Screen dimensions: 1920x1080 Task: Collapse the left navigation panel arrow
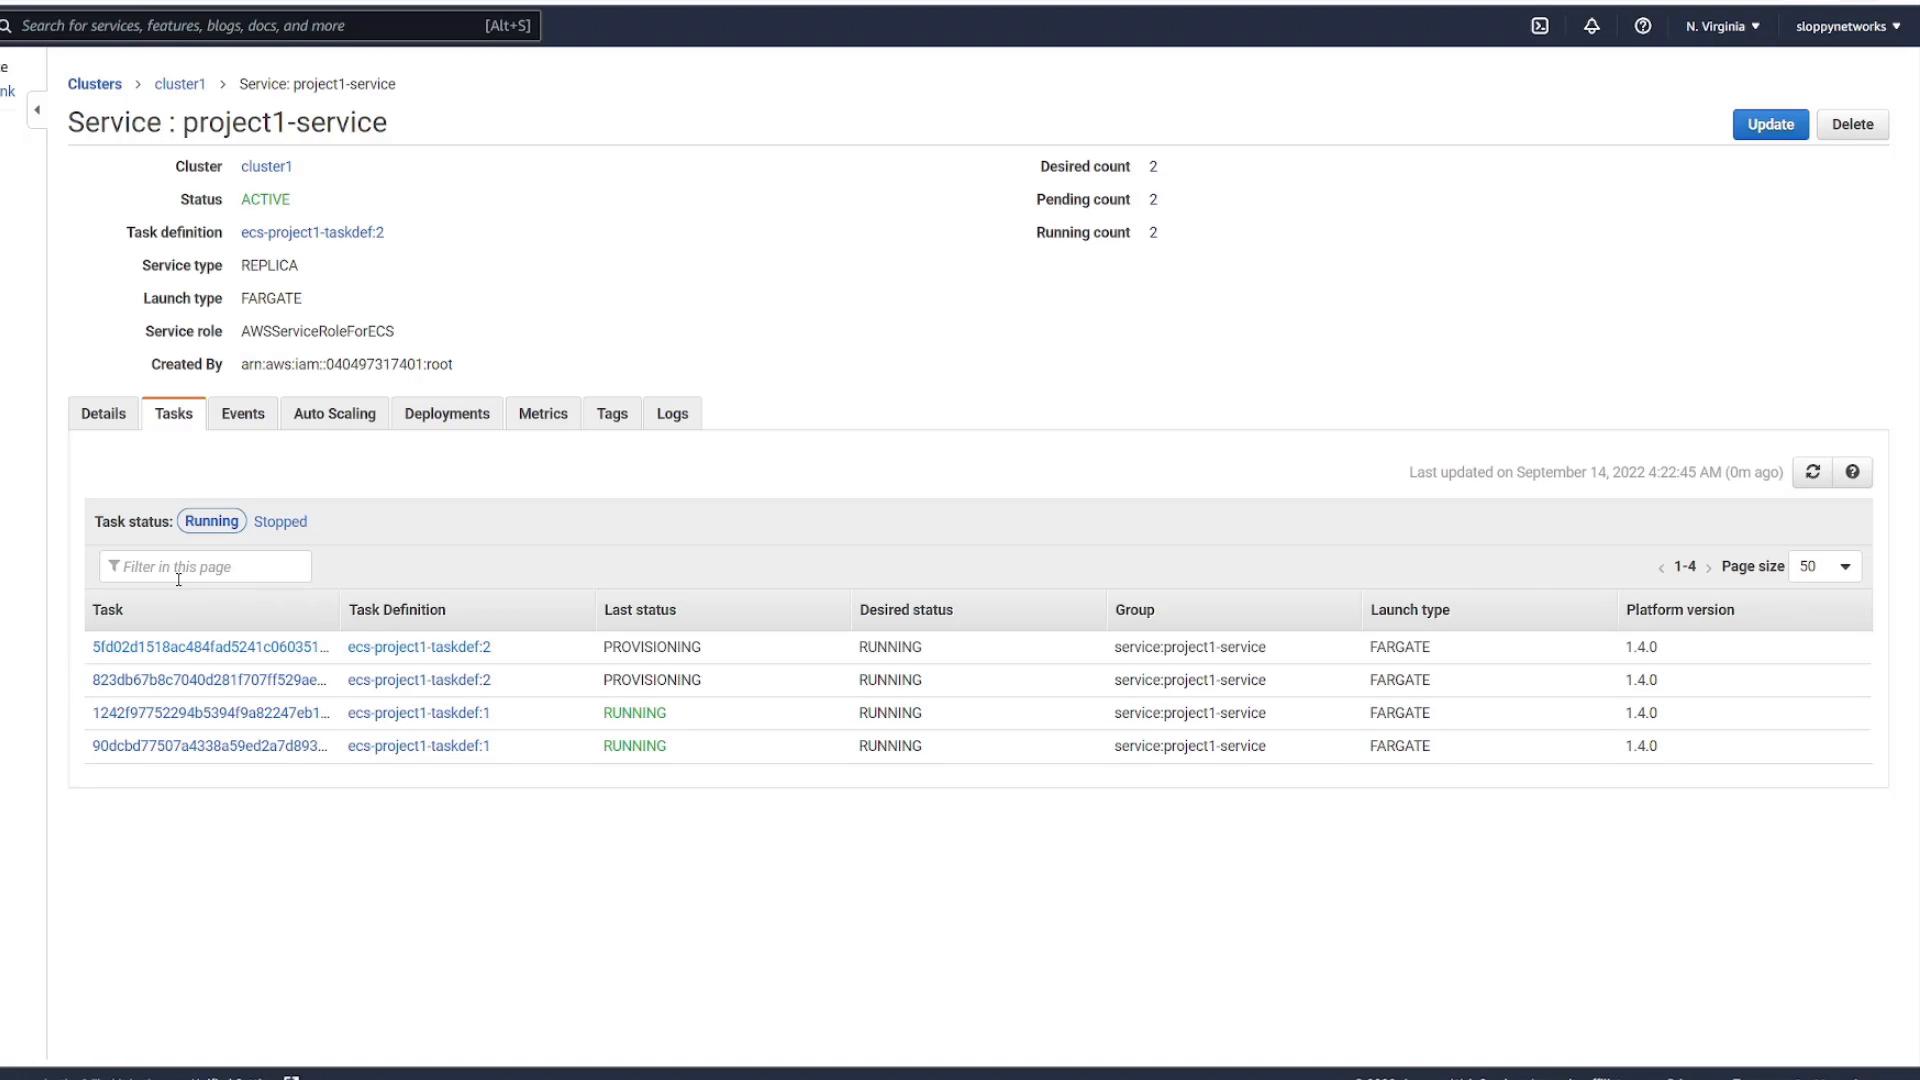37,110
